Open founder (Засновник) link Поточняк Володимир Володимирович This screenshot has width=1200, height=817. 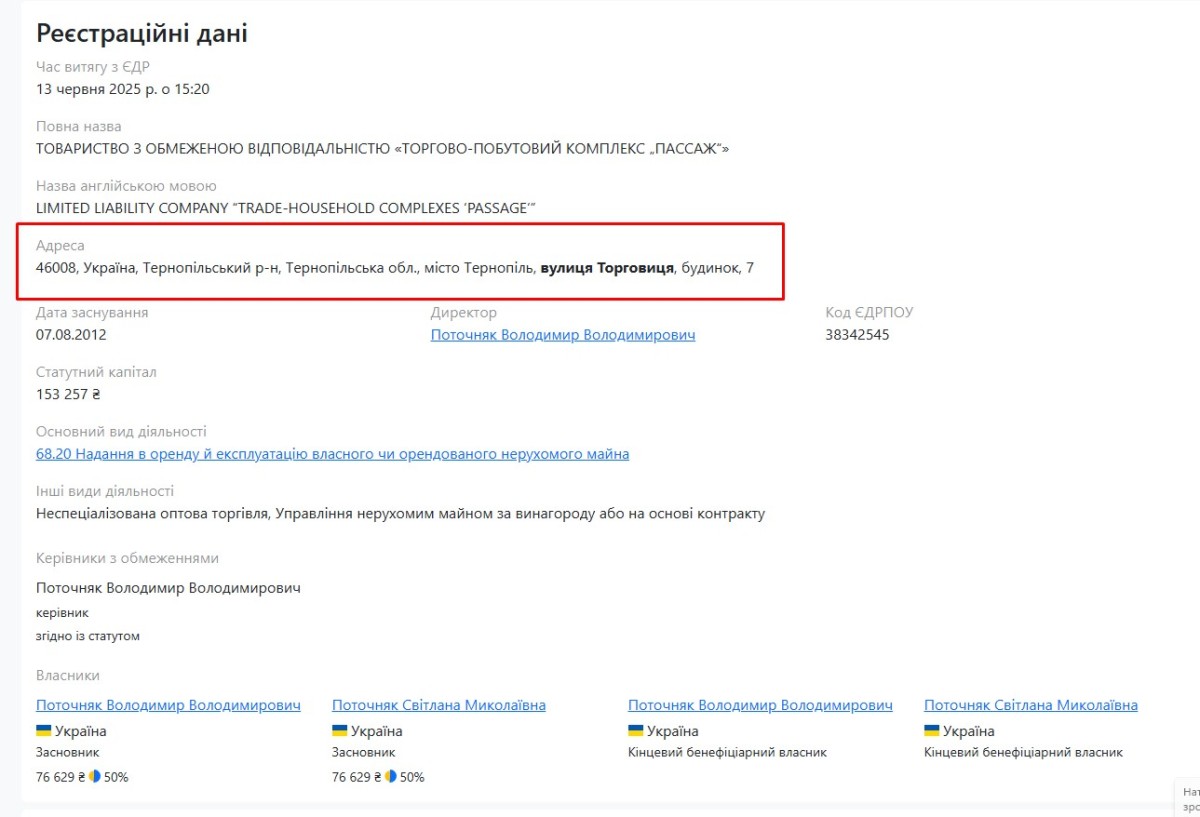[168, 705]
